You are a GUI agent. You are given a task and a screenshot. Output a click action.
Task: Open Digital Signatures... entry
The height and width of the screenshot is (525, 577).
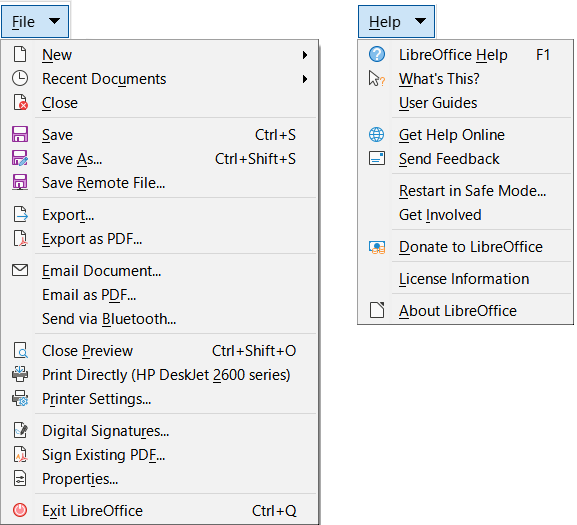point(159,430)
